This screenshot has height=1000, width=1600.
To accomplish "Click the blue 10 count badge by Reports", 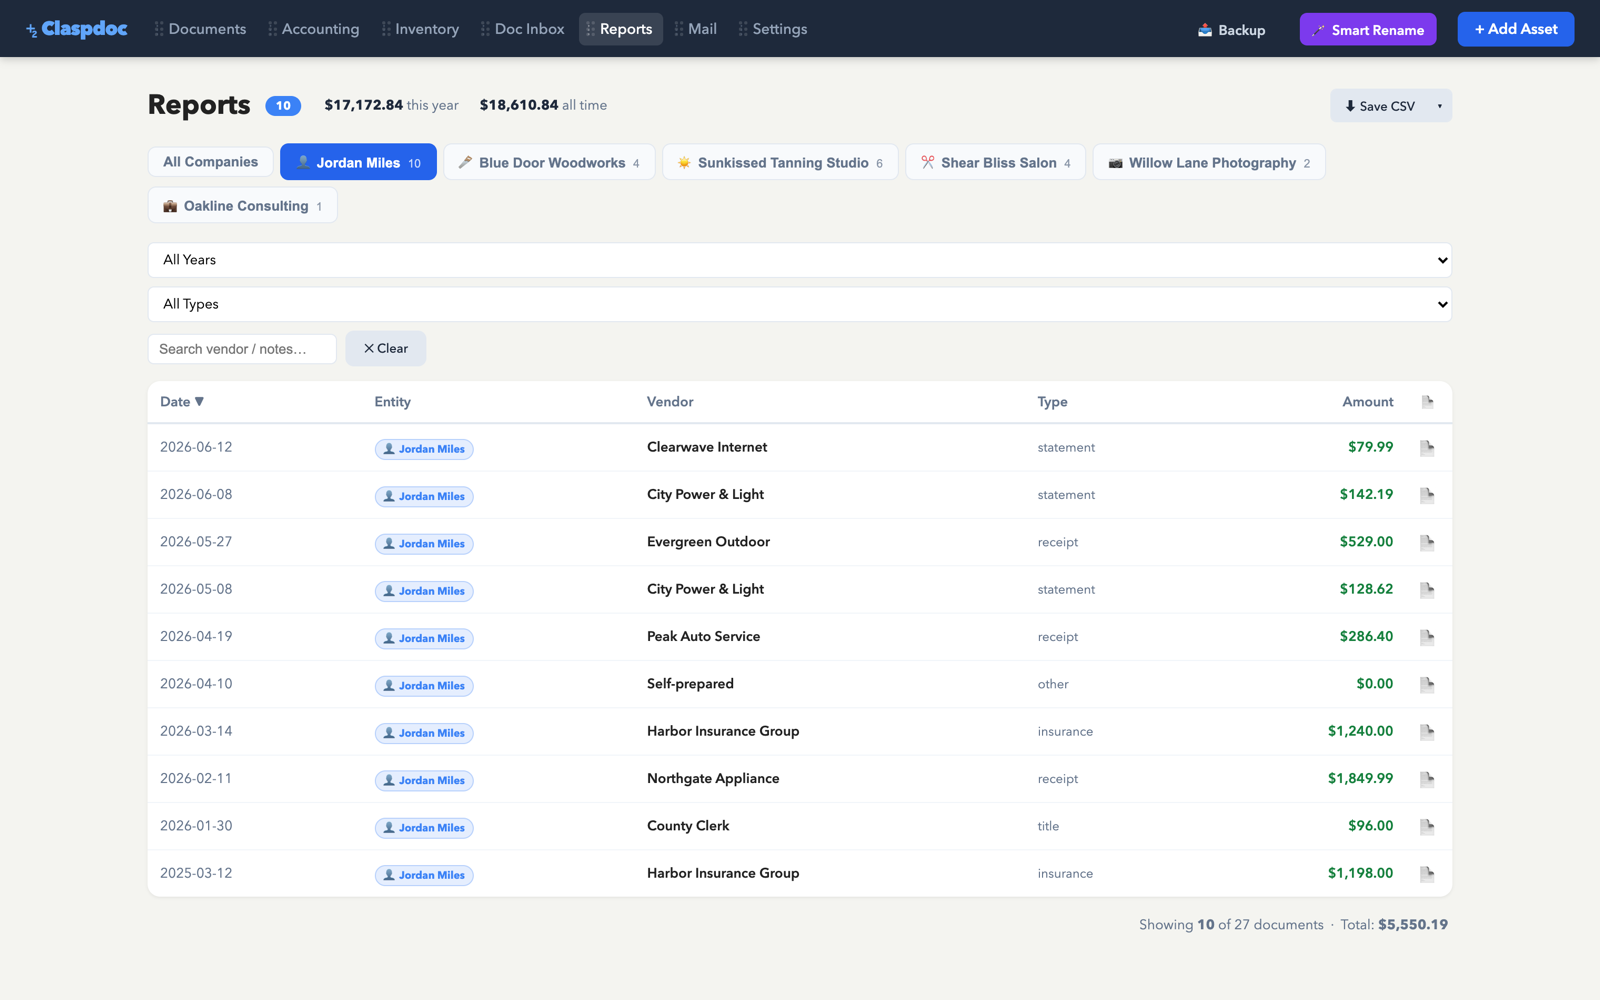I will pyautogui.click(x=283, y=105).
